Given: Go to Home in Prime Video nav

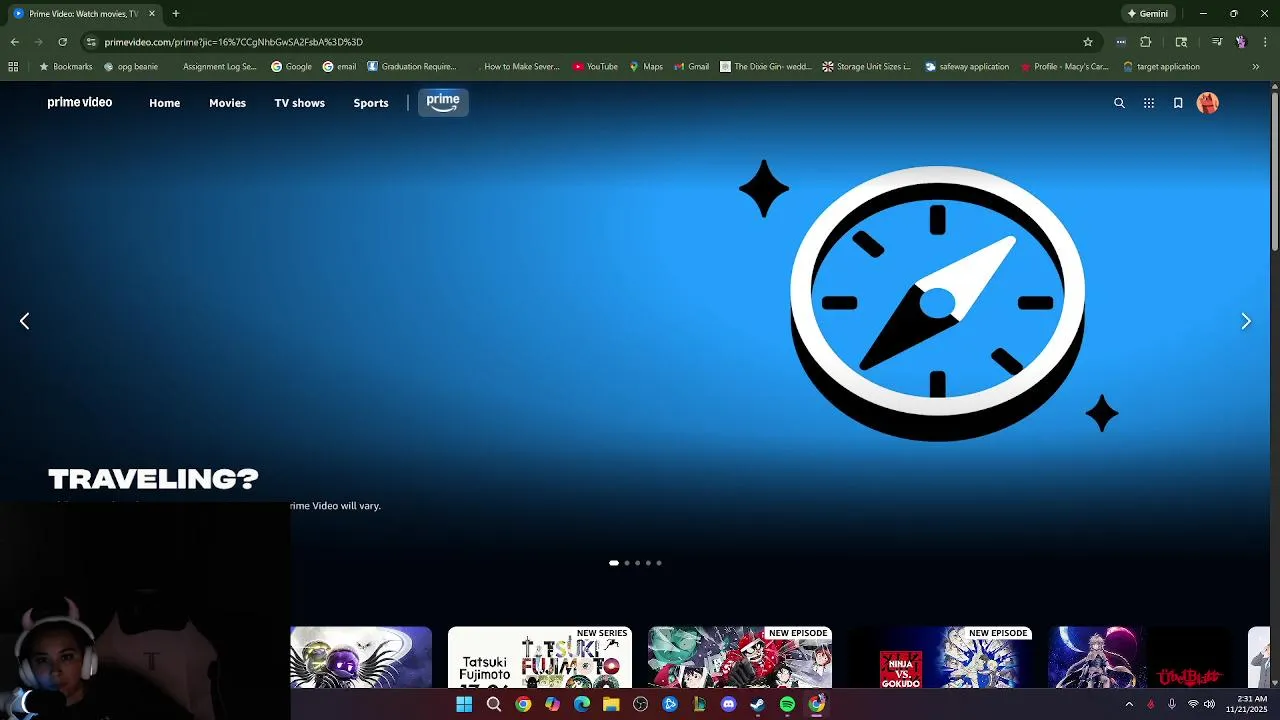Looking at the screenshot, I should tap(165, 103).
